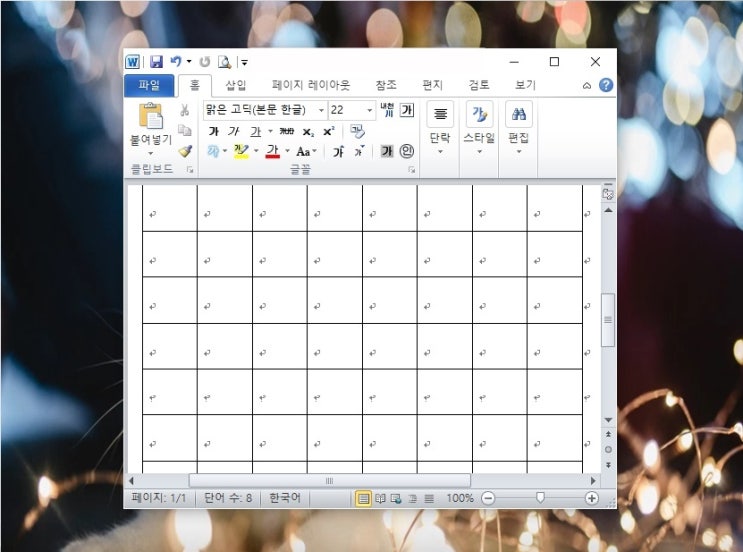Image resolution: width=743 pixels, height=552 pixels.
Task: Switch to Web Layout view
Action: [396, 498]
